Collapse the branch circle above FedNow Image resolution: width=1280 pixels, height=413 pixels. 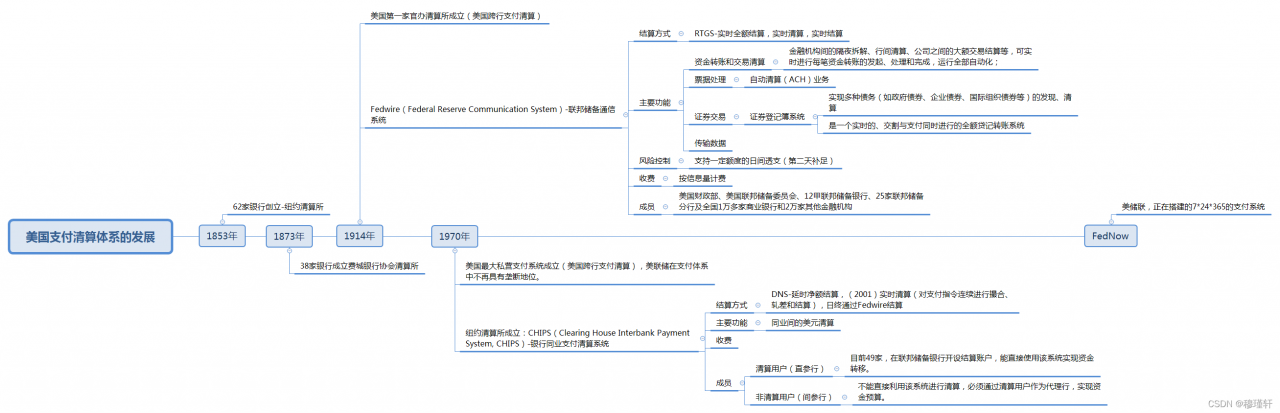pyautogui.click(x=1111, y=220)
